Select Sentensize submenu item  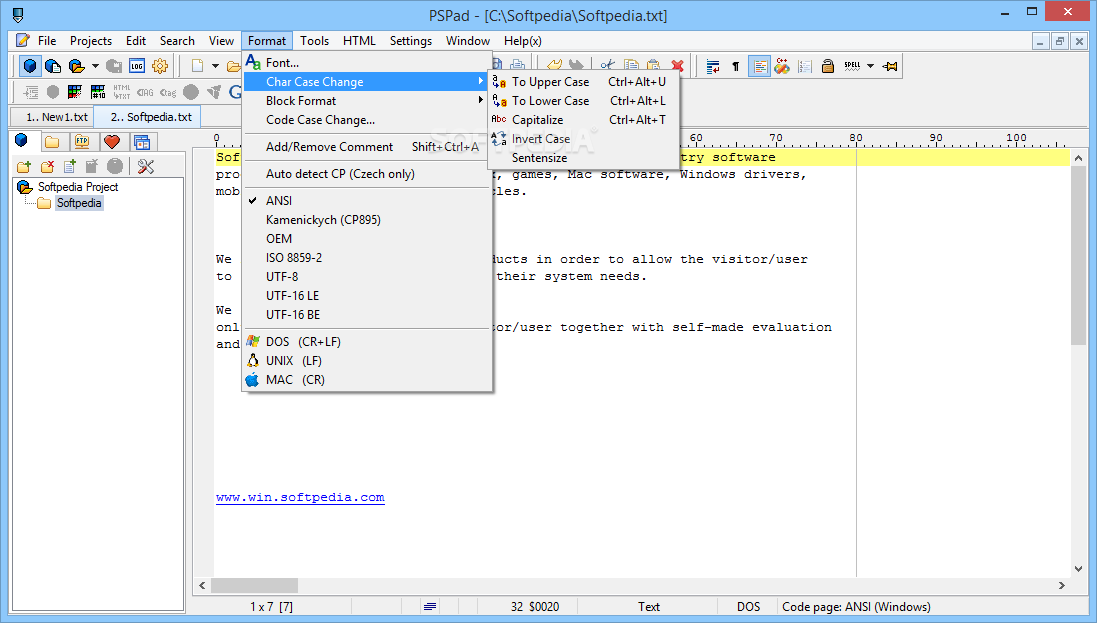[x=583, y=158]
